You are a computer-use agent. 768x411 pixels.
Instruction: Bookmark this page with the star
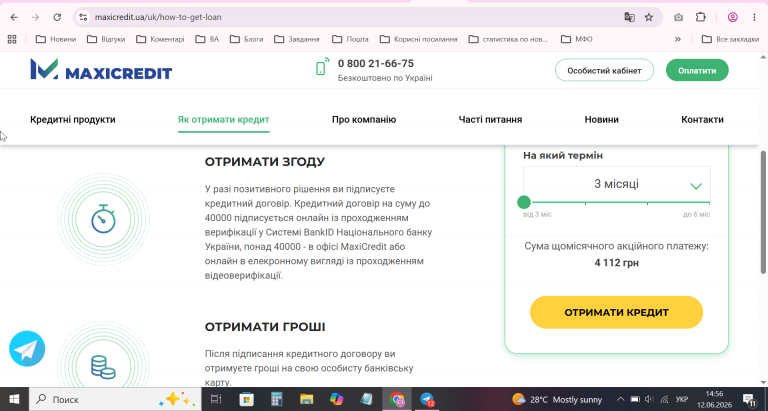(649, 17)
